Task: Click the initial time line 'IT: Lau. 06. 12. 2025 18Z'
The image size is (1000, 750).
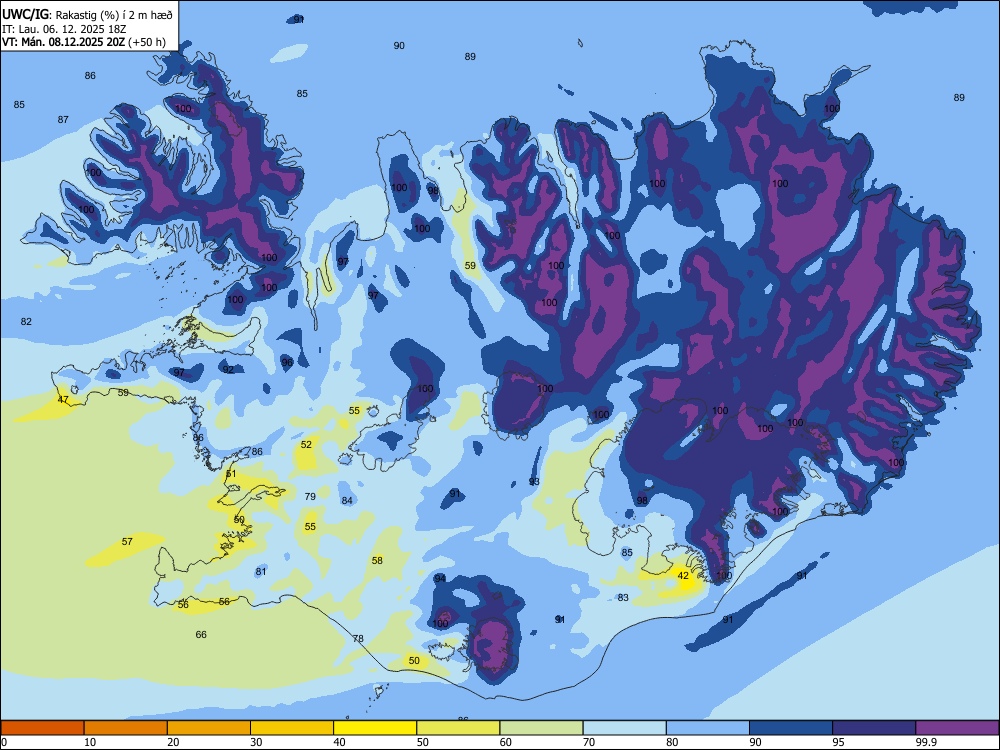Action: [64, 29]
